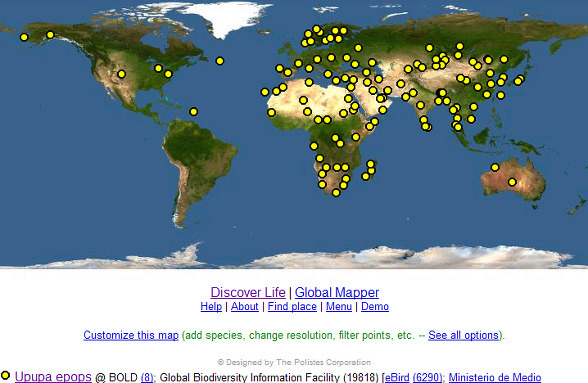The height and width of the screenshot is (383, 588).
Task: Click the yellow point in northern Australia
Action: pyautogui.click(x=495, y=167)
